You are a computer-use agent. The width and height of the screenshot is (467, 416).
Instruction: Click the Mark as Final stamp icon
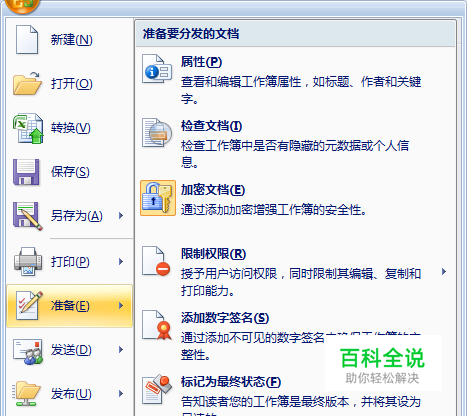pyautogui.click(x=157, y=389)
